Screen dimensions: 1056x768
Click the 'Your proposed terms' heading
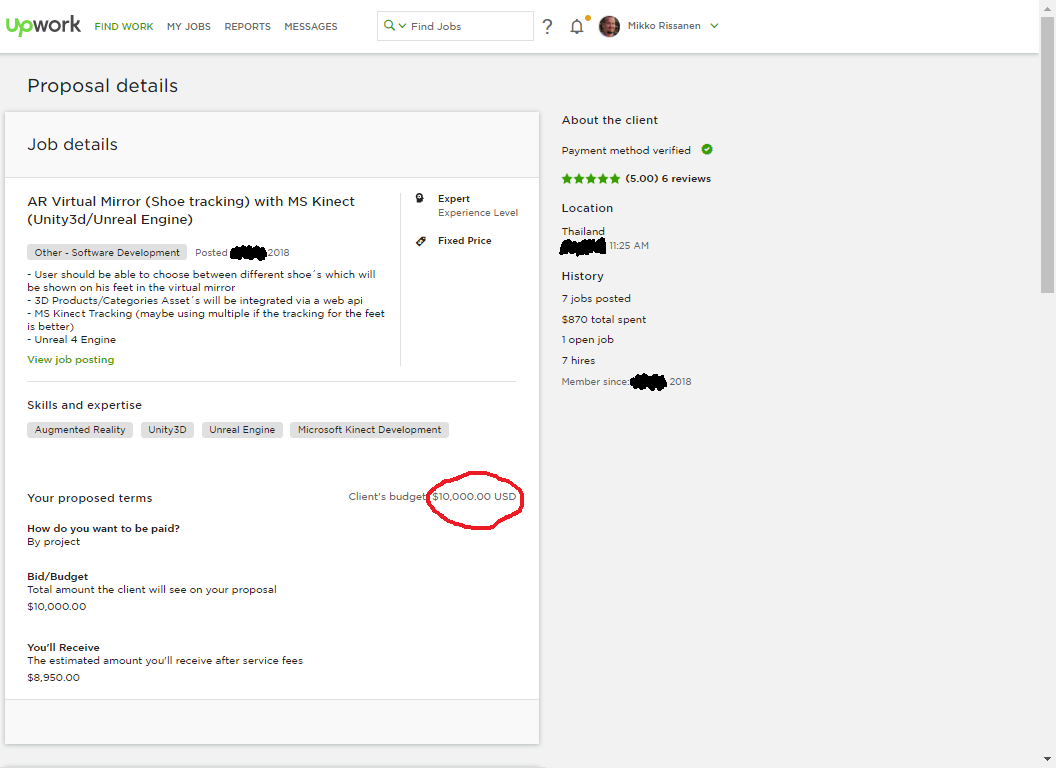coord(90,498)
